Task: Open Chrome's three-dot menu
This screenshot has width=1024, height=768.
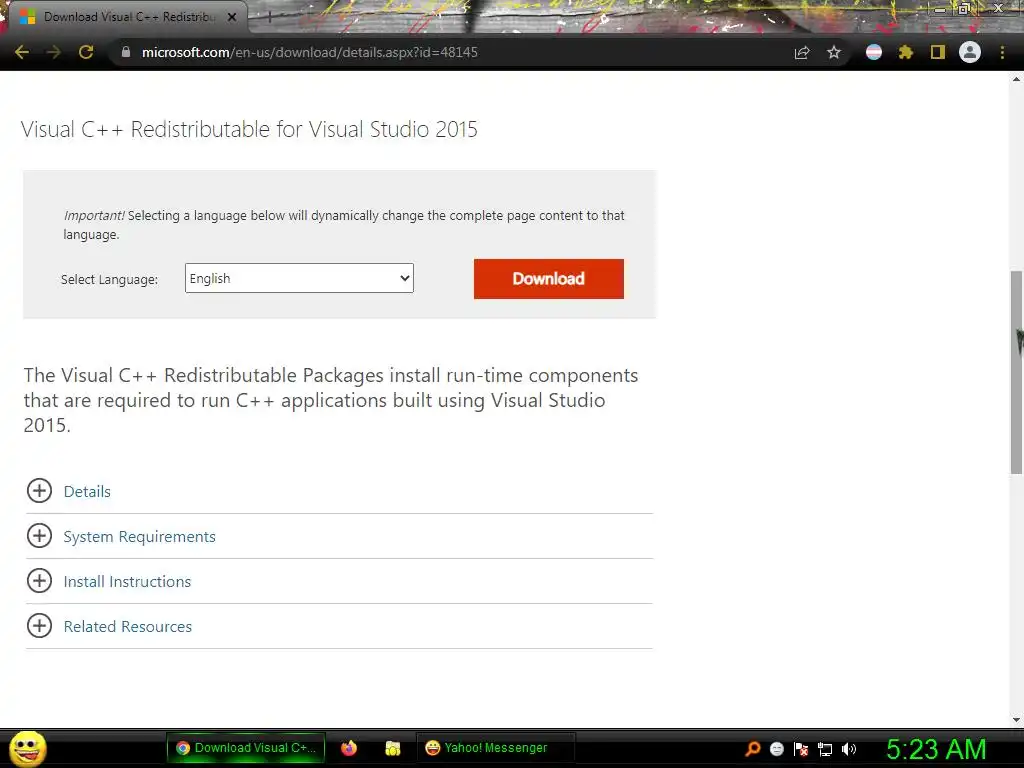Action: (1002, 52)
